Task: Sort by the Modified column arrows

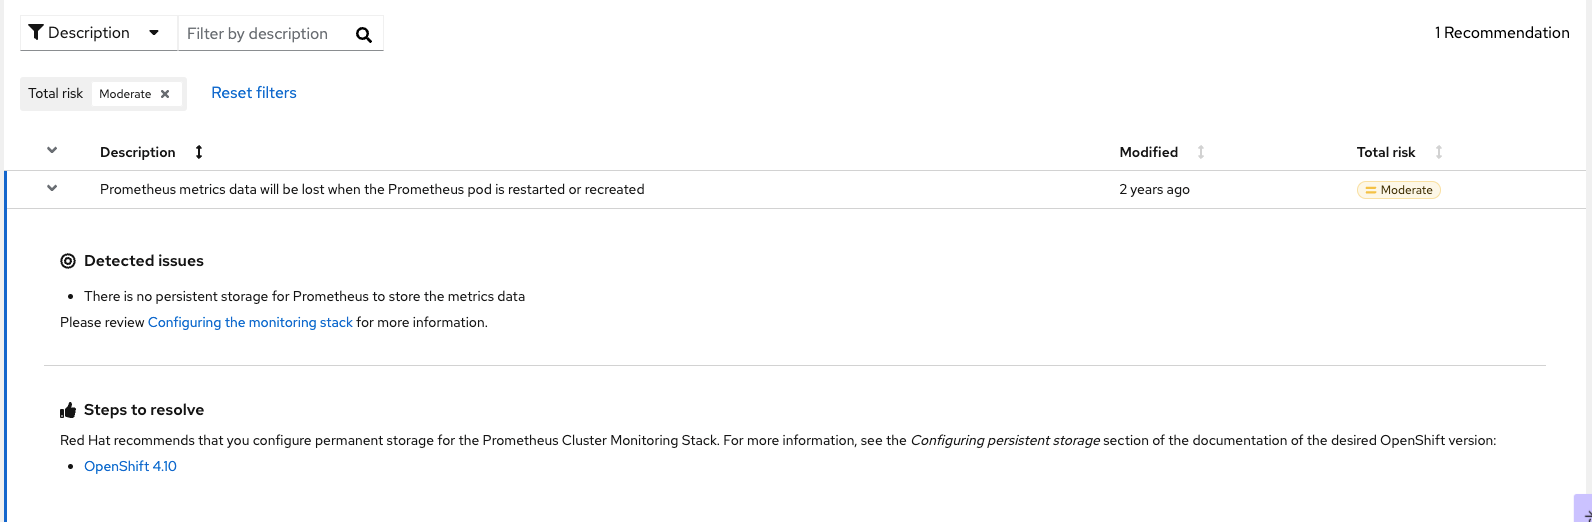Action: click(1201, 152)
